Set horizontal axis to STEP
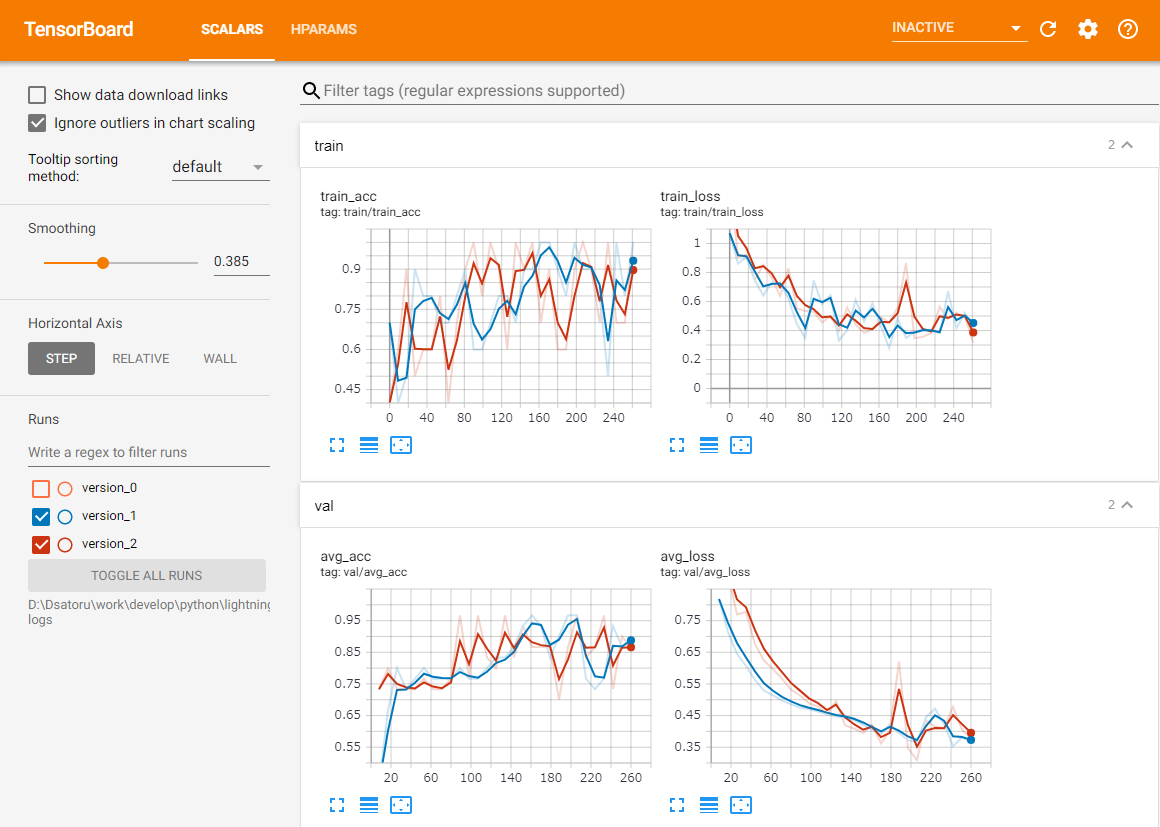Screen dimensions: 1160x827 (61, 359)
